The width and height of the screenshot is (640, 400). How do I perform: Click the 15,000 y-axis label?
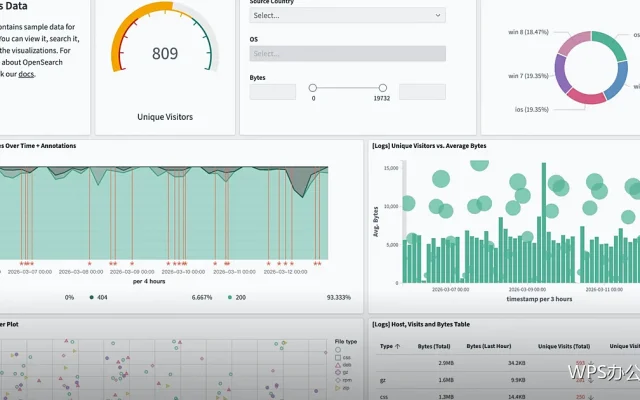click(x=391, y=168)
